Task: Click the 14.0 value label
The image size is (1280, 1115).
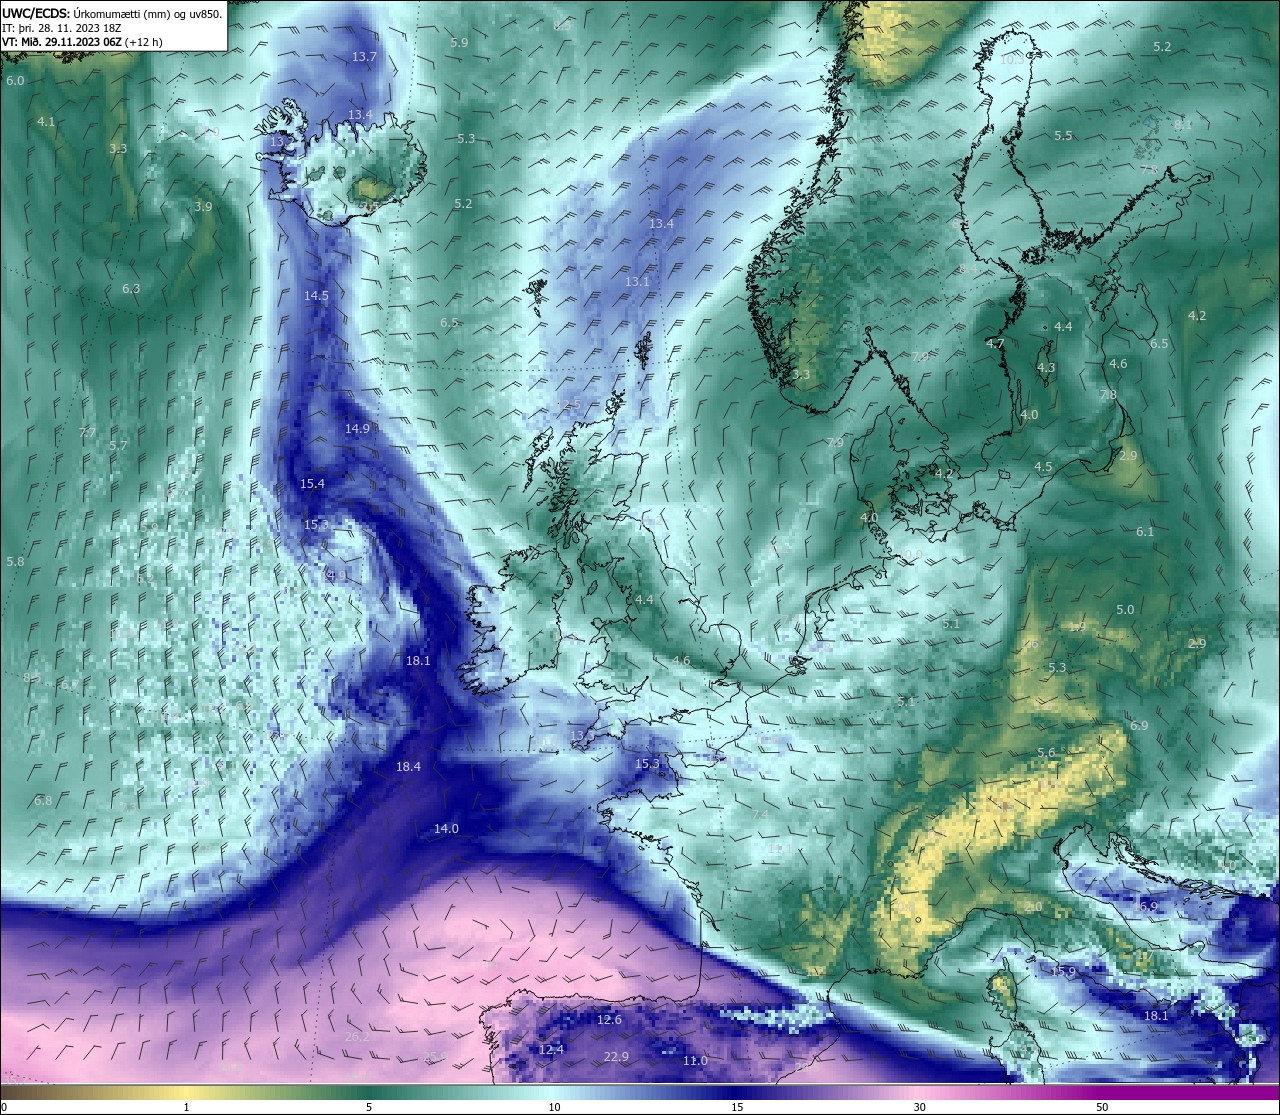Action: pyautogui.click(x=446, y=828)
